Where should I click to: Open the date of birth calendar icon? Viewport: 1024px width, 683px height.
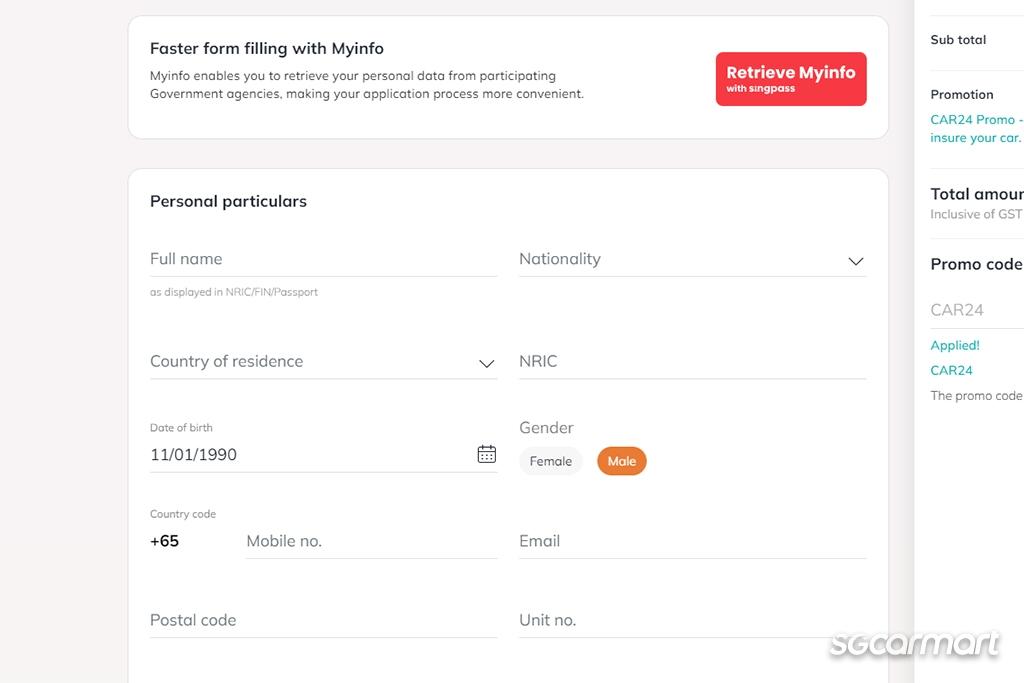click(x=486, y=454)
